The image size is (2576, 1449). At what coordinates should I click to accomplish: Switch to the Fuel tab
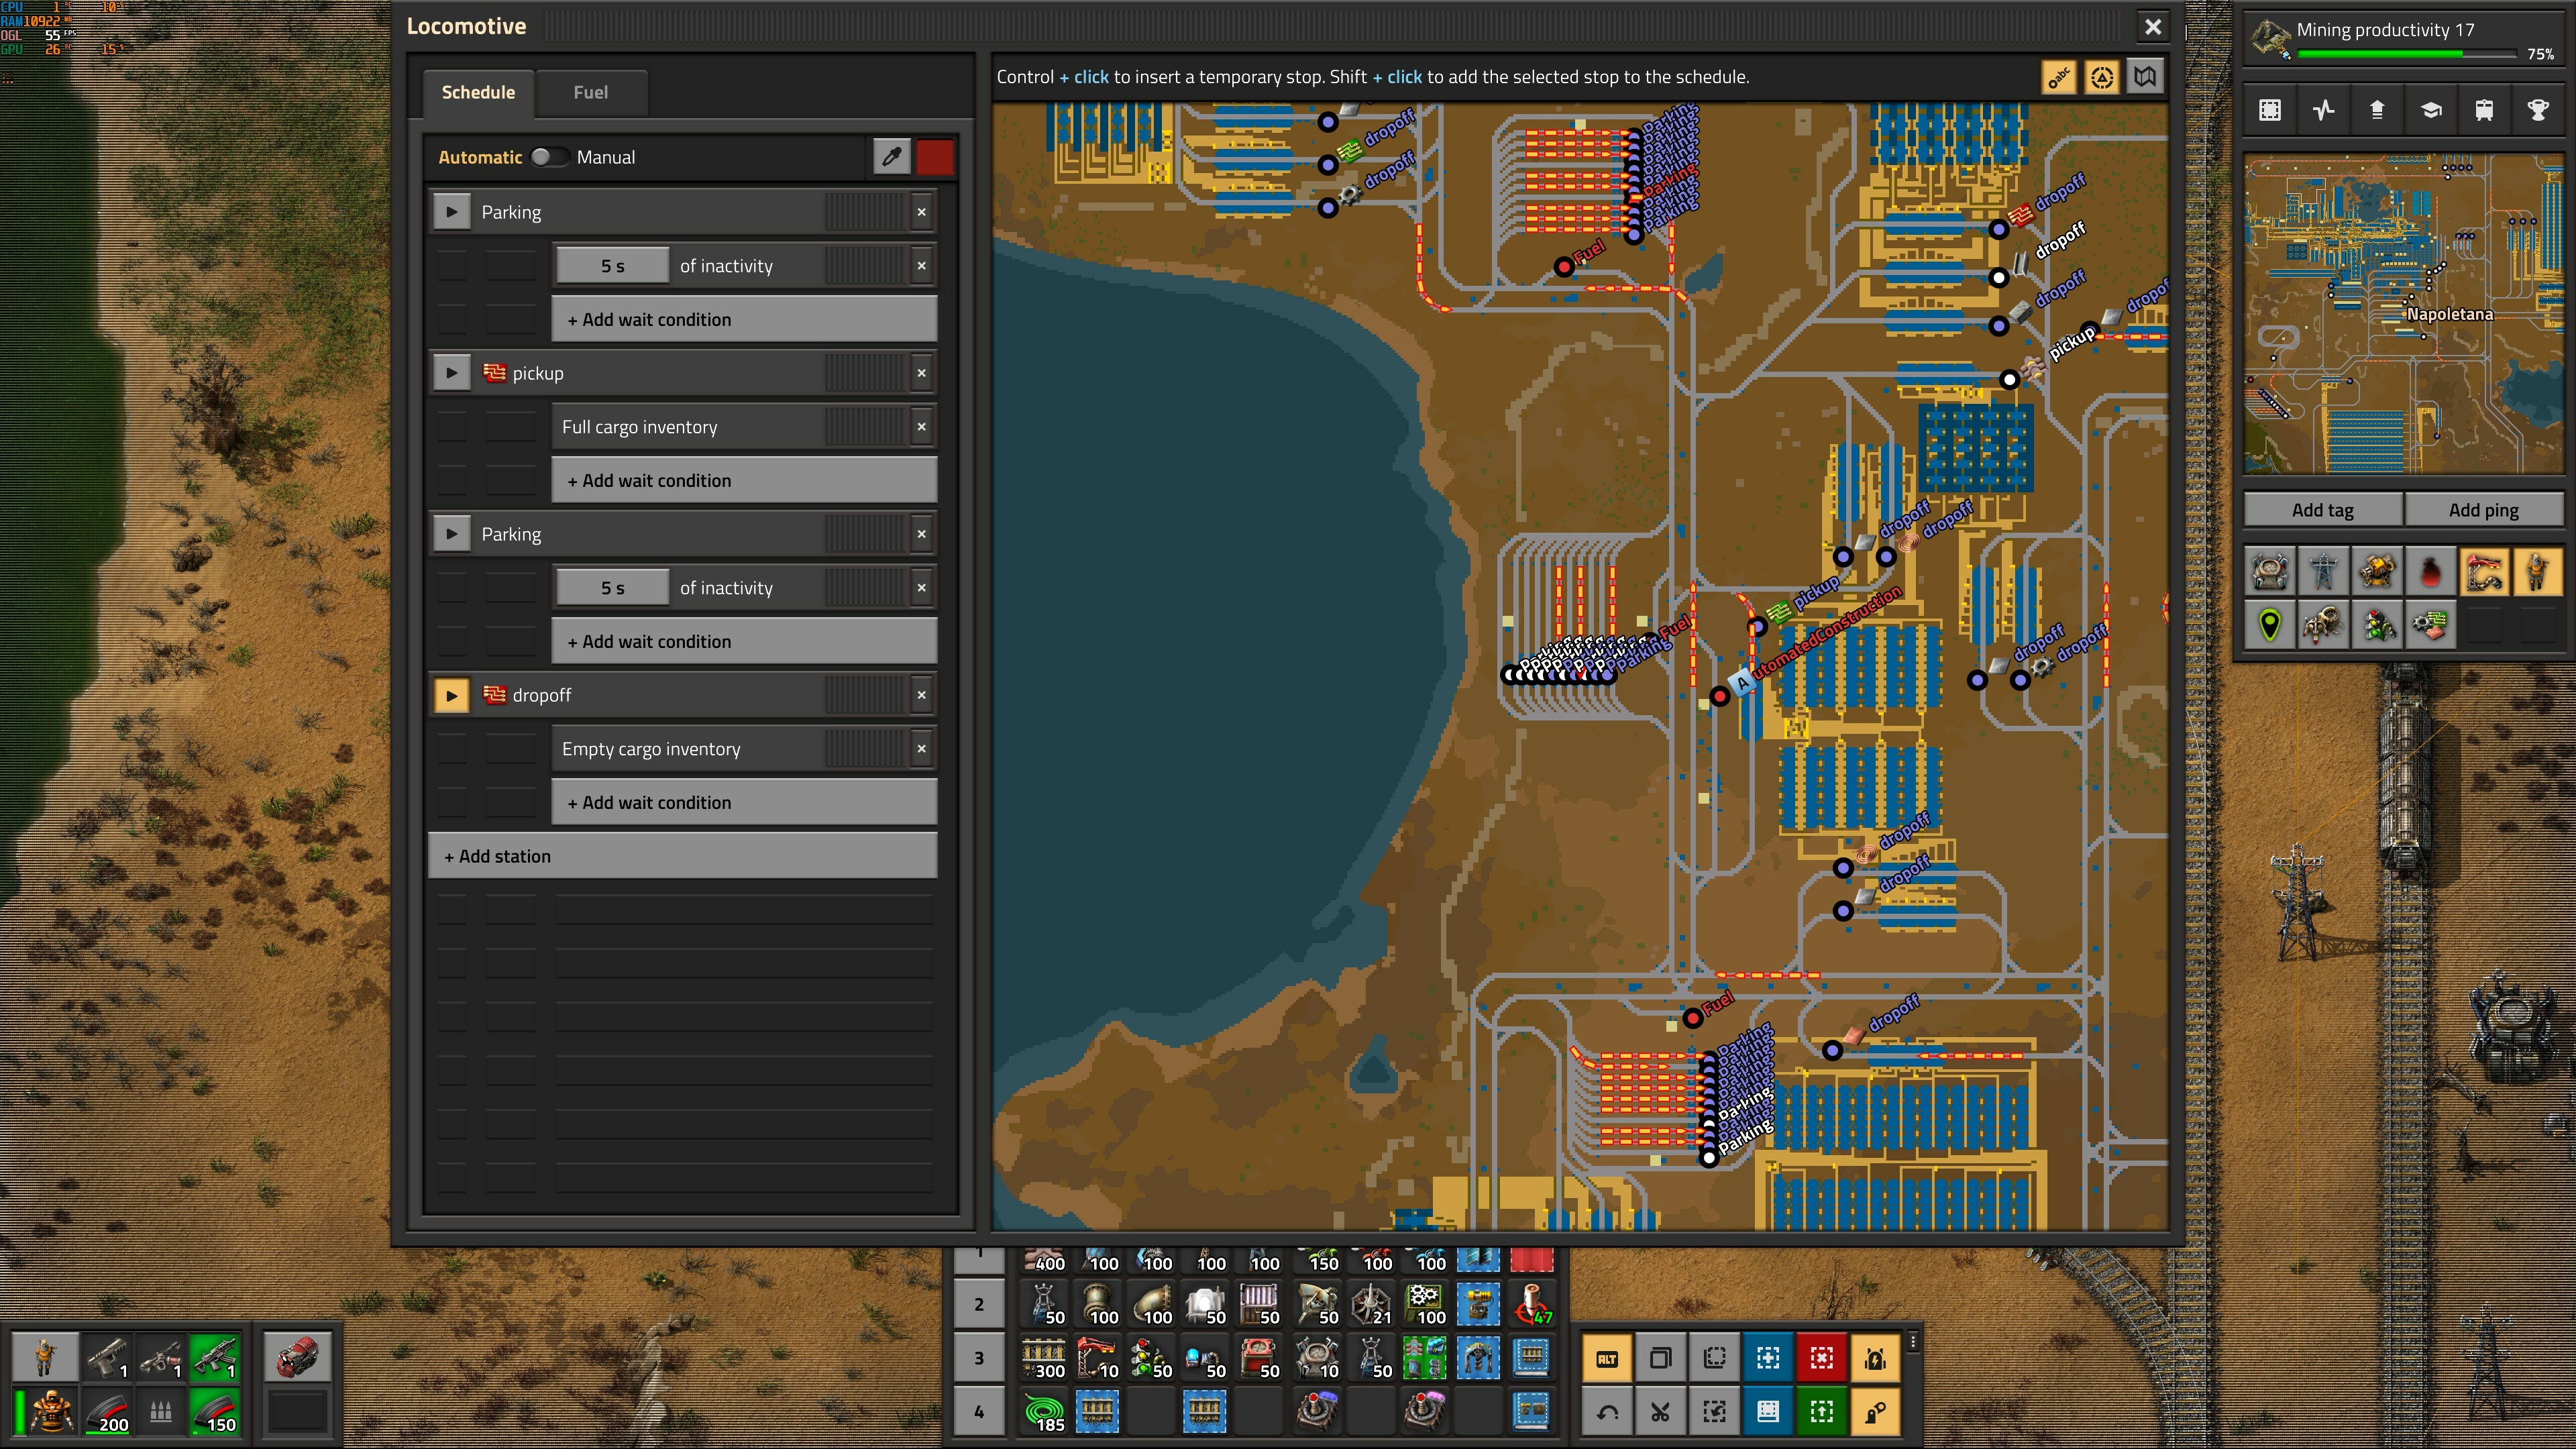pyautogui.click(x=590, y=92)
